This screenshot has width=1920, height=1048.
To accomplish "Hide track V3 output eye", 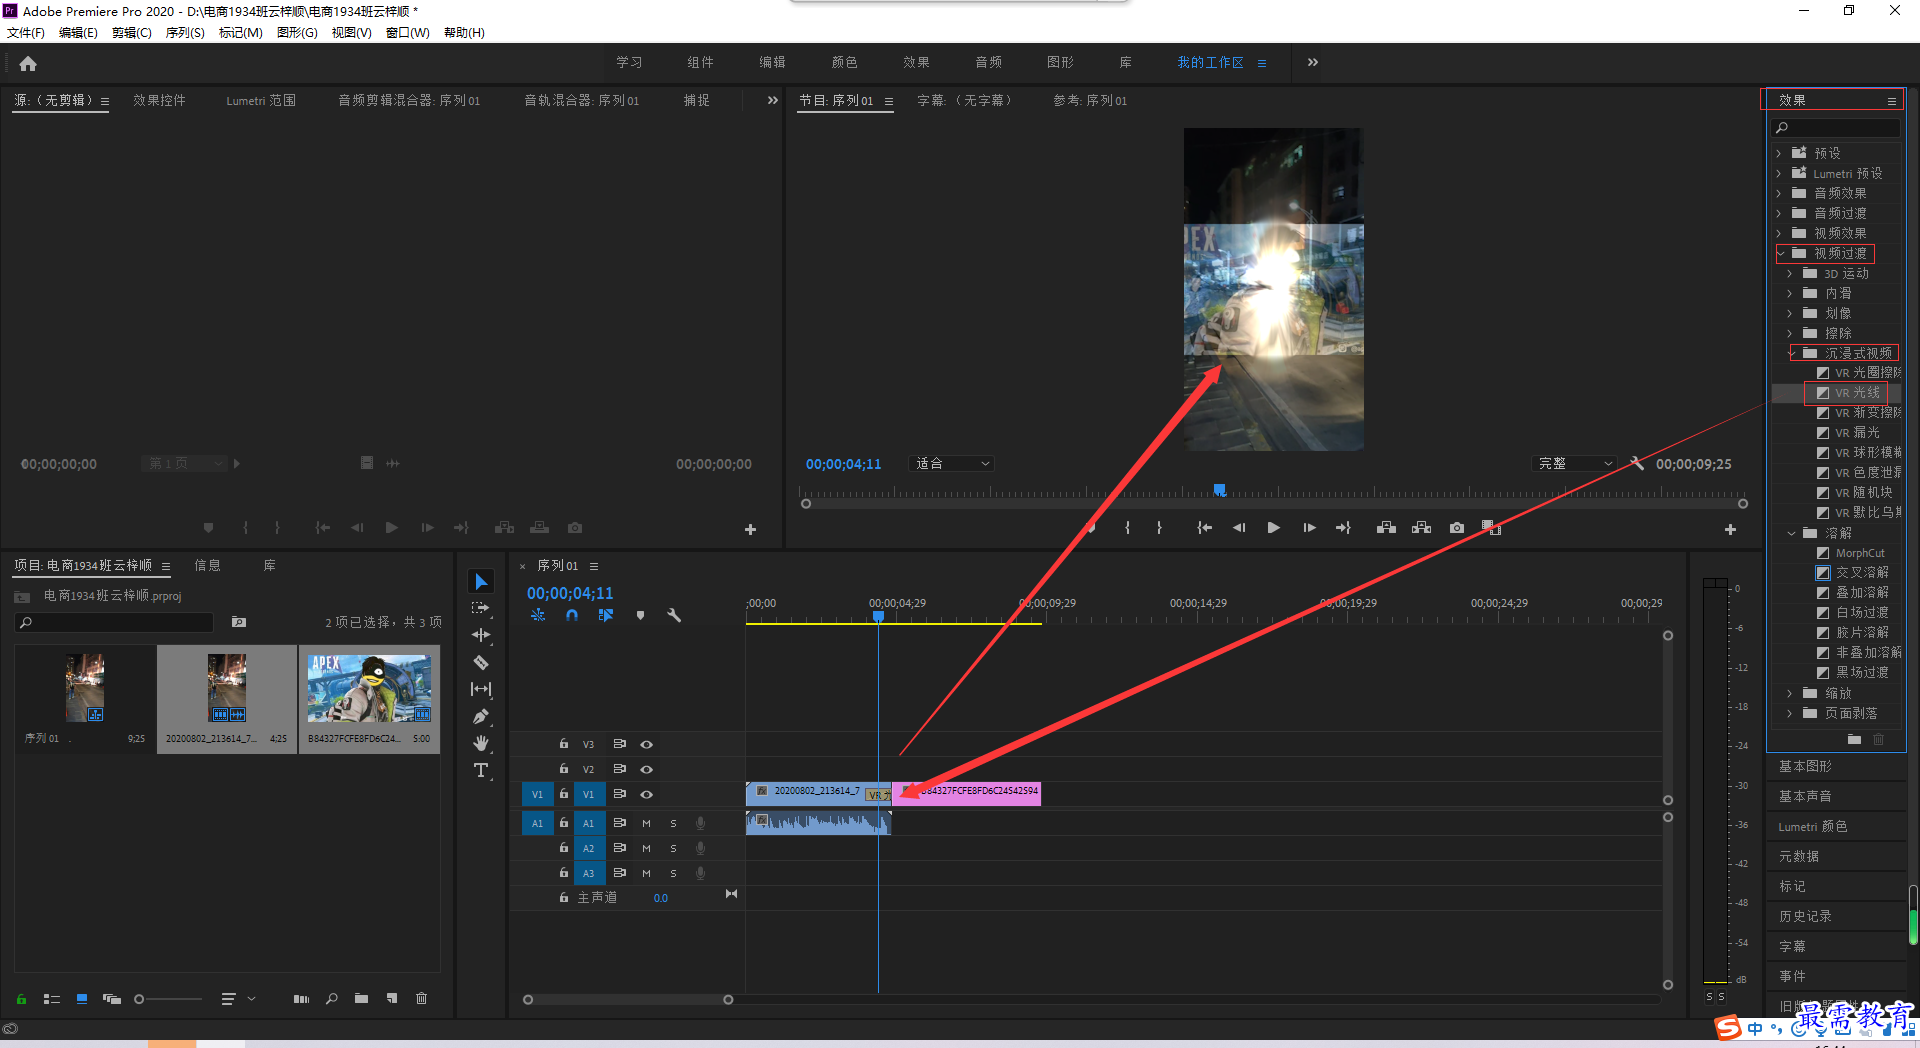I will click(647, 744).
